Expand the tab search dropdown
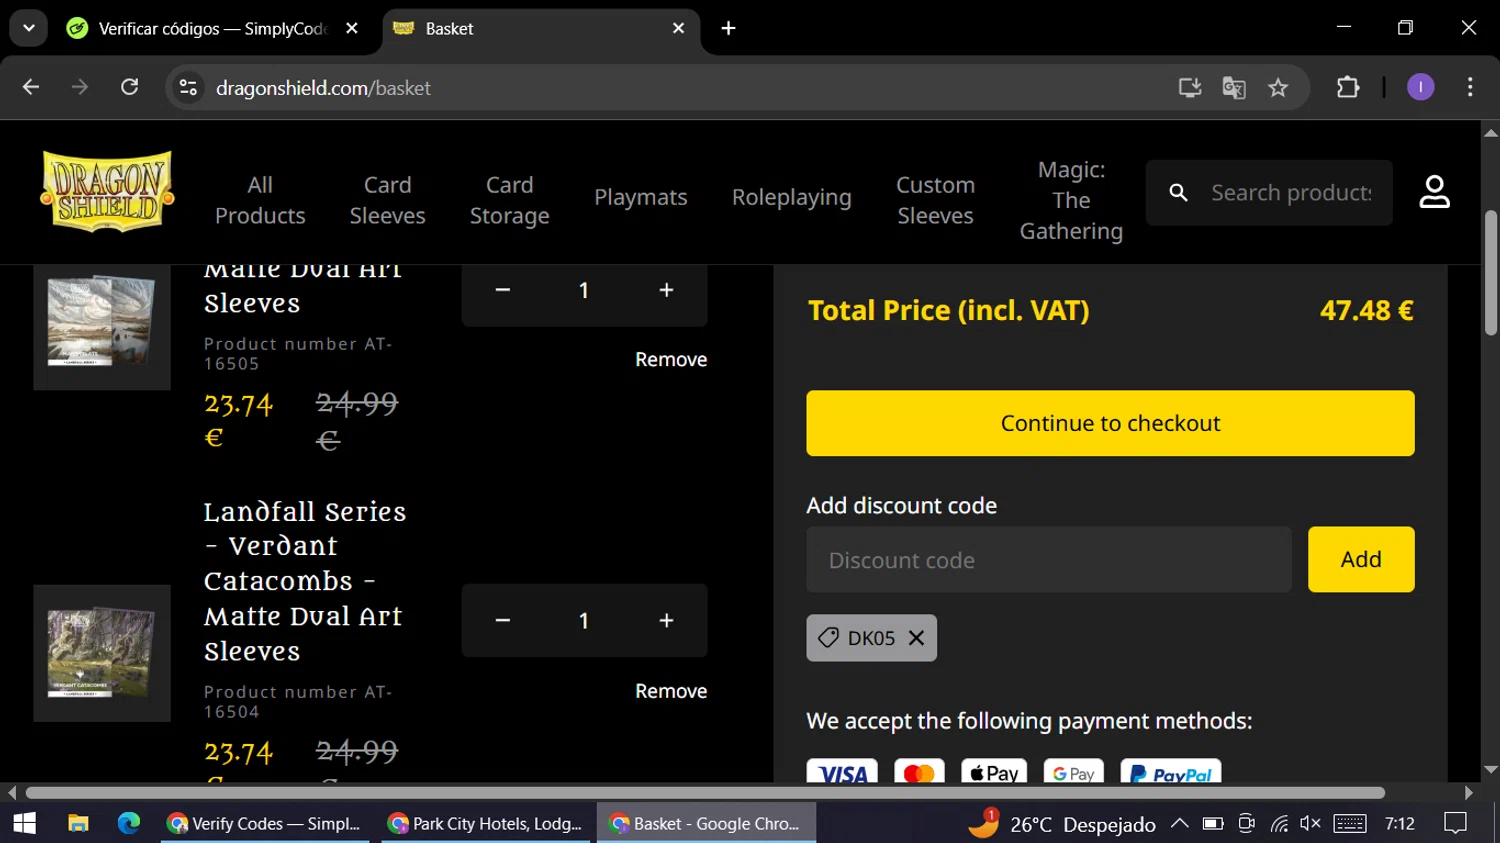 (29, 28)
